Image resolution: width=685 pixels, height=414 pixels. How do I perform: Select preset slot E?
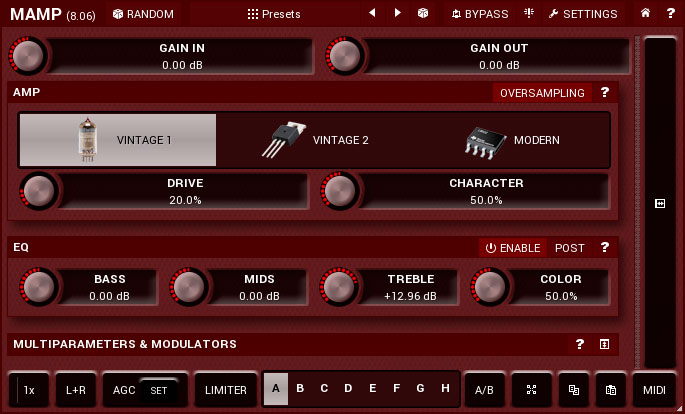coord(373,388)
